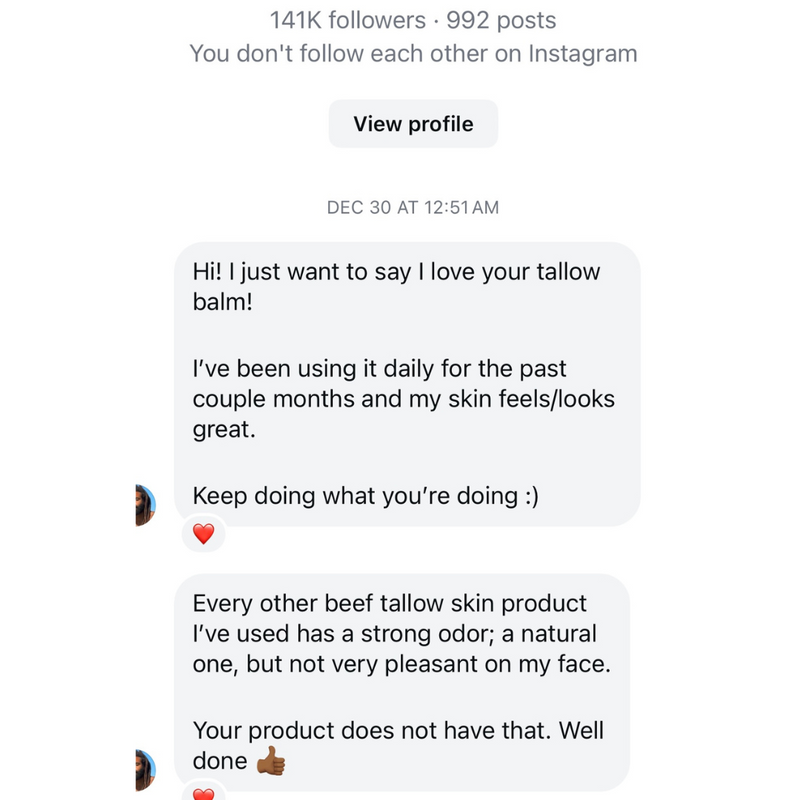
Task: Open sender avatar beside the first message
Action: (145, 505)
